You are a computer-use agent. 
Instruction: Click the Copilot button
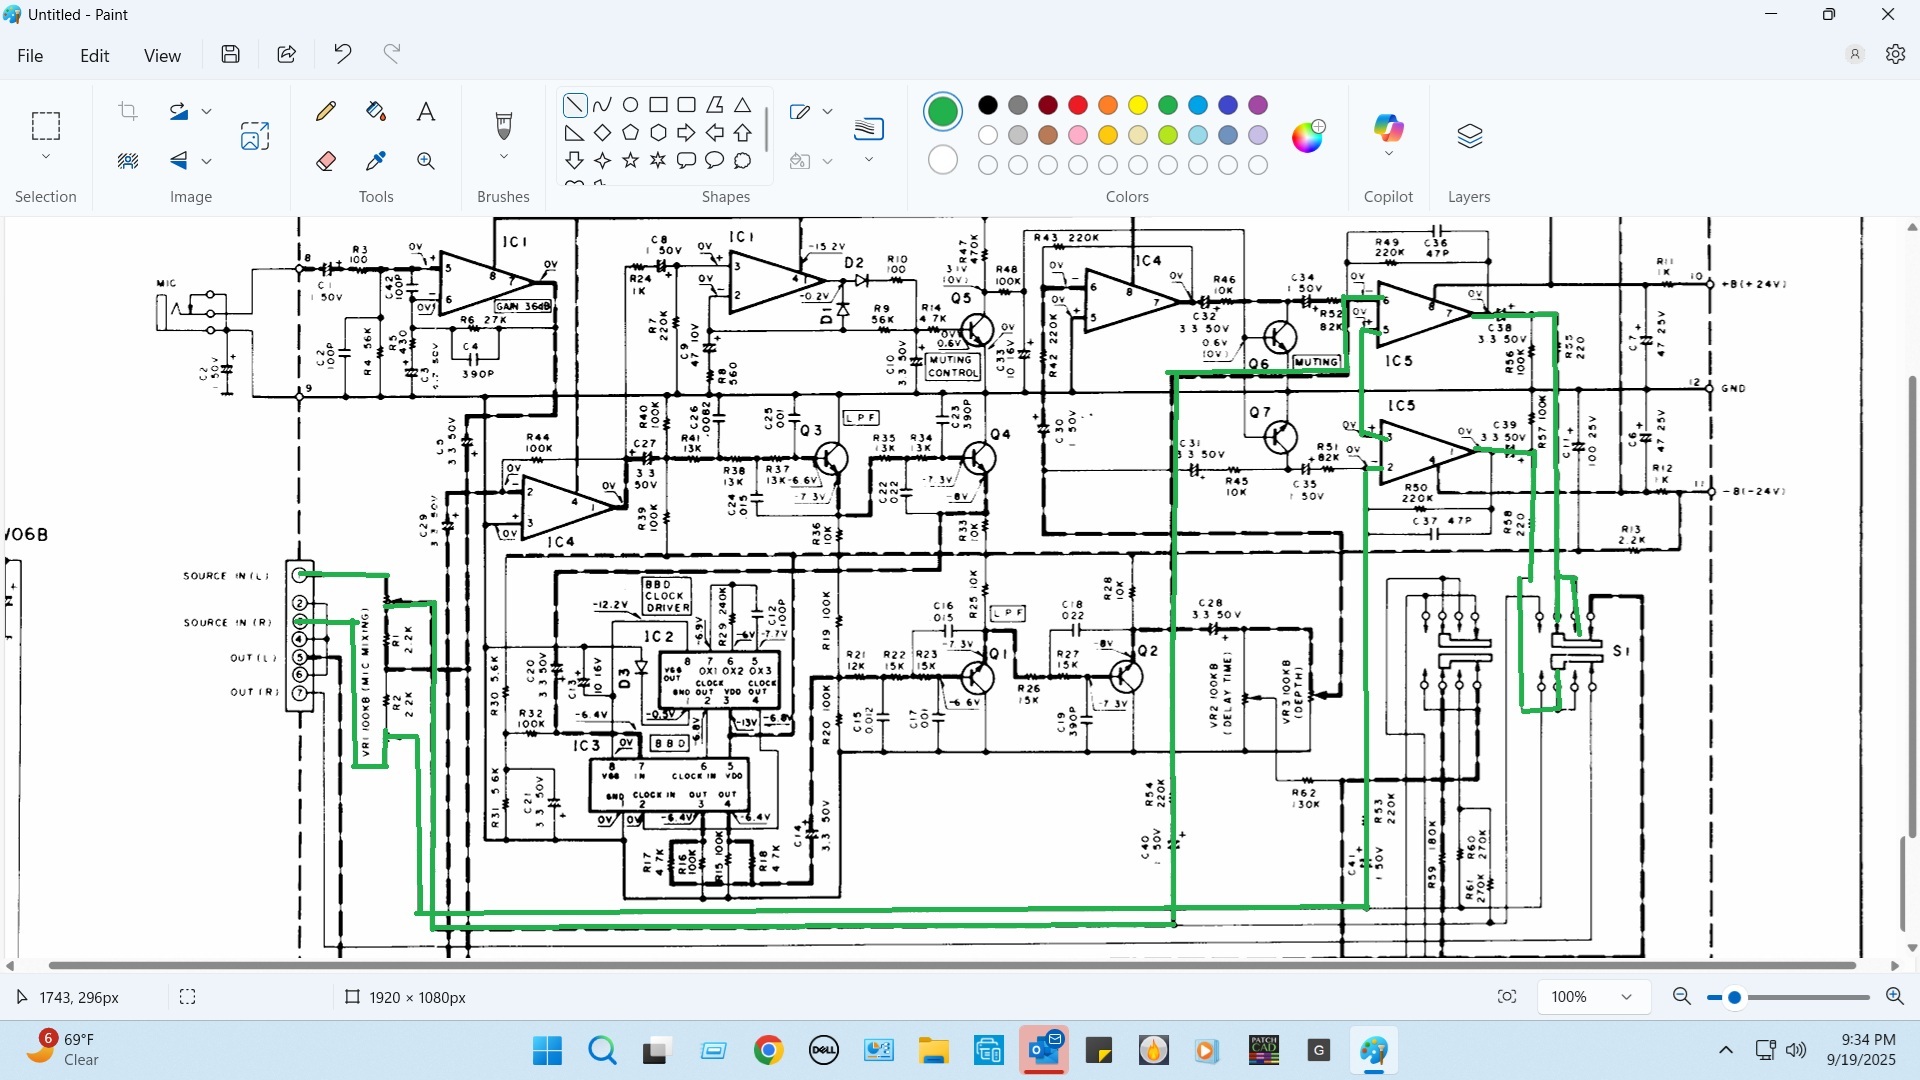point(1388,128)
